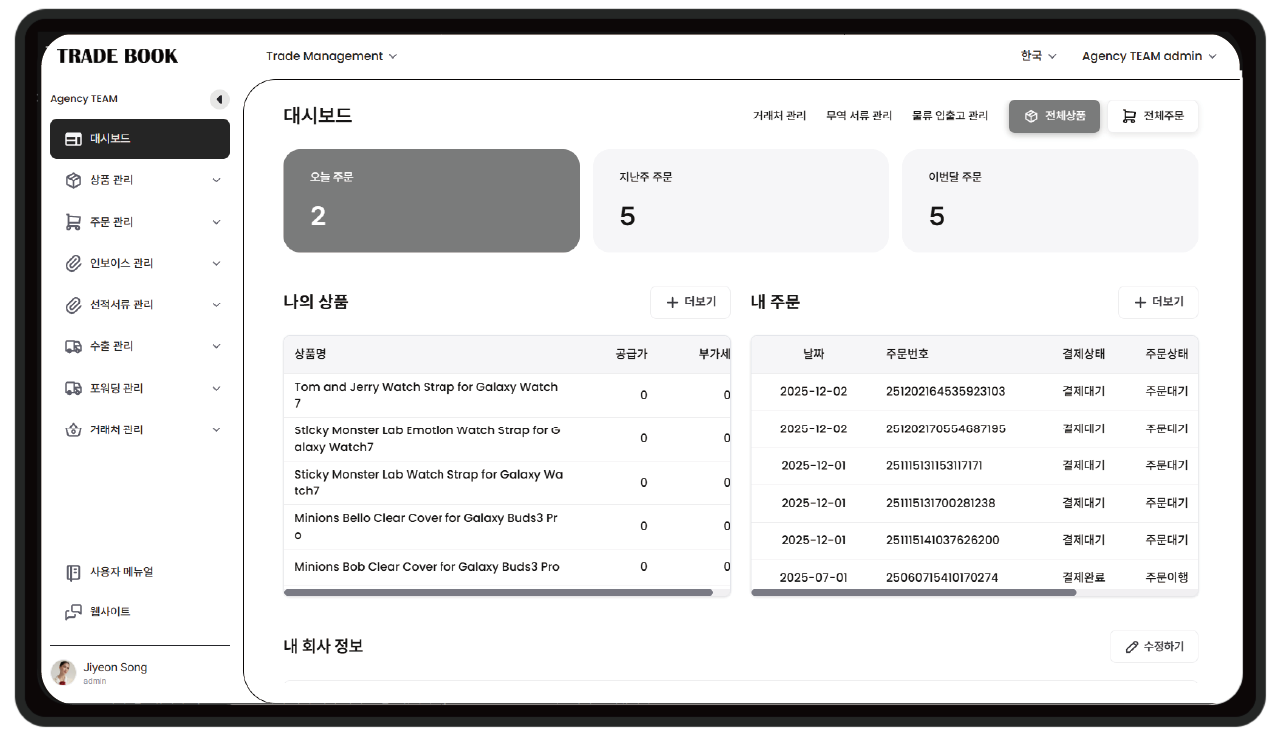
Task: Click the 주문번호 column header
Action: 907,354
